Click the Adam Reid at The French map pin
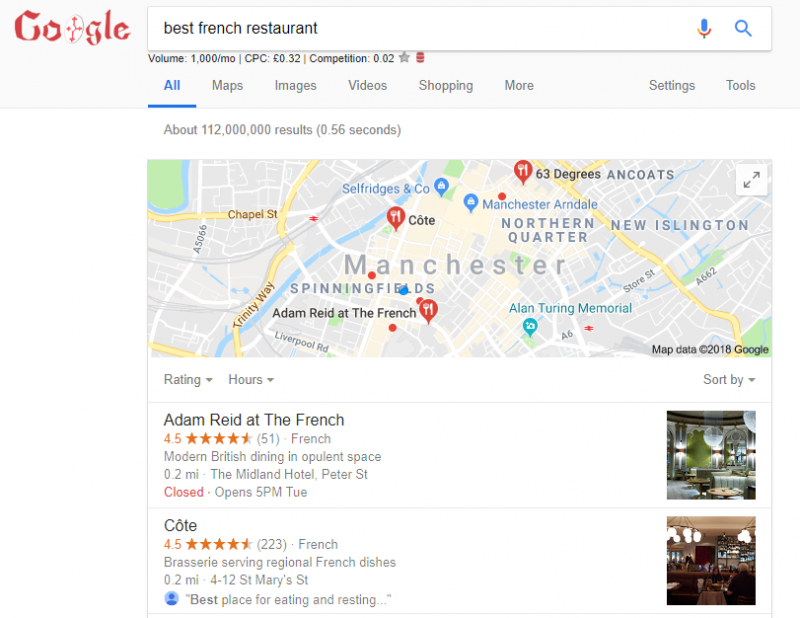 point(429,311)
